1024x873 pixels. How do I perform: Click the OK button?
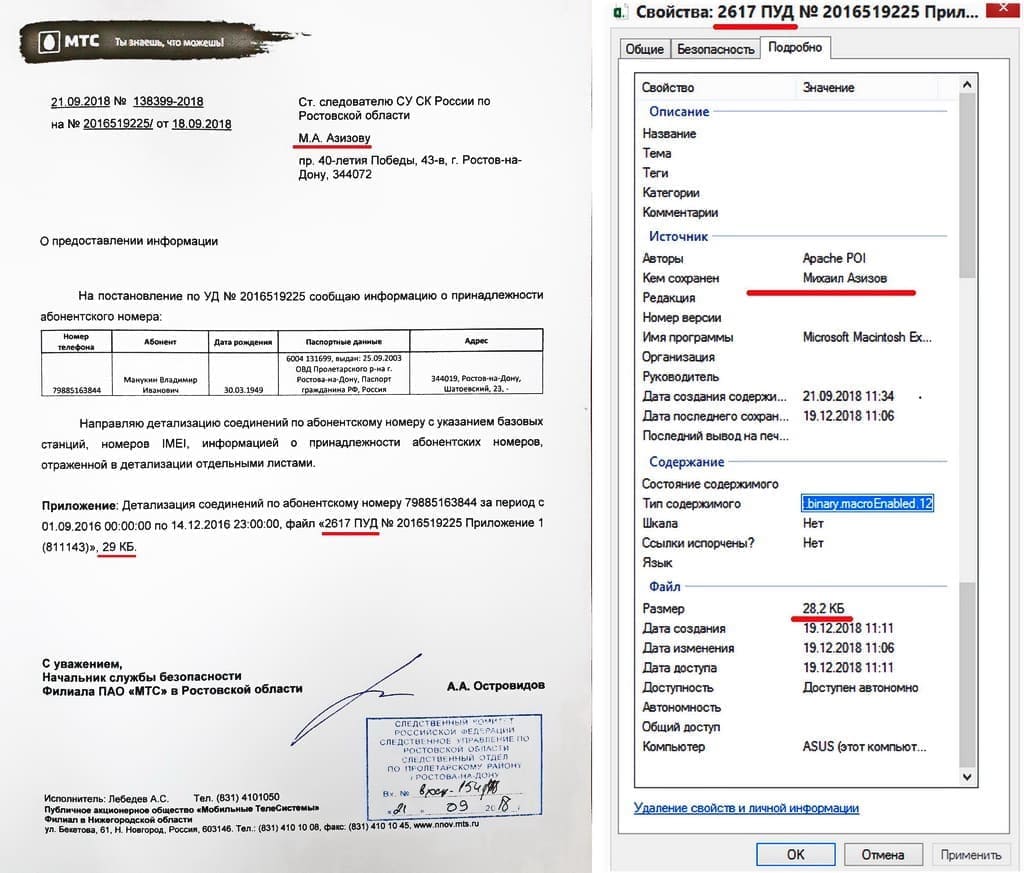click(795, 854)
